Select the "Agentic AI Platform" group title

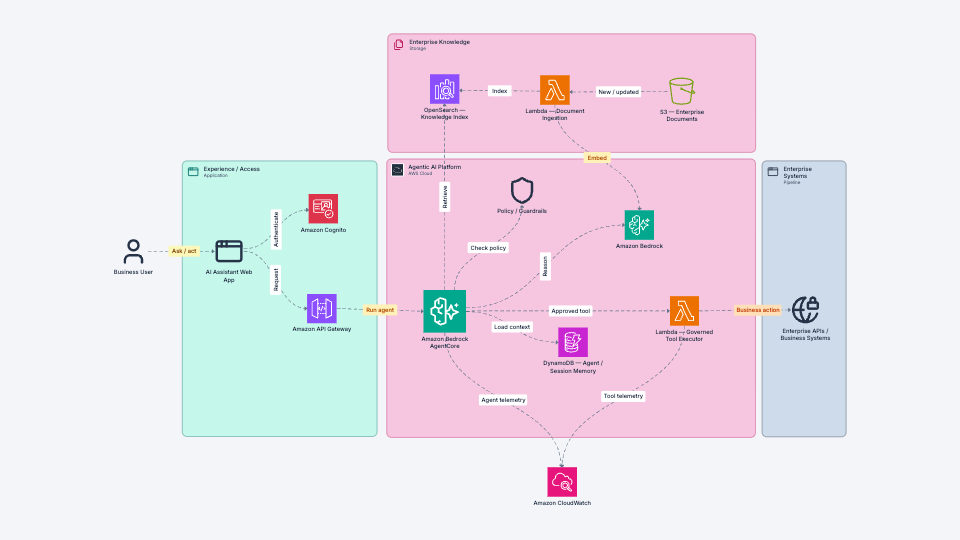[x=435, y=167]
